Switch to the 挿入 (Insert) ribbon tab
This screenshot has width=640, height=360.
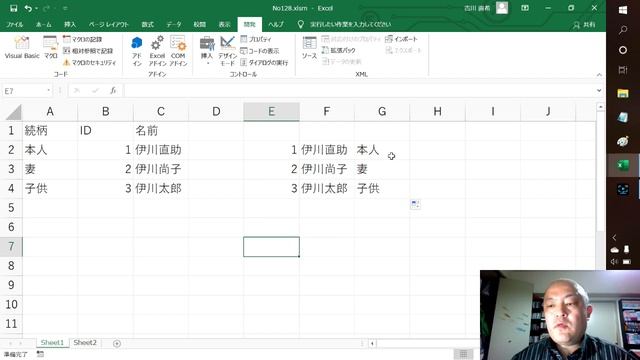coord(70,24)
